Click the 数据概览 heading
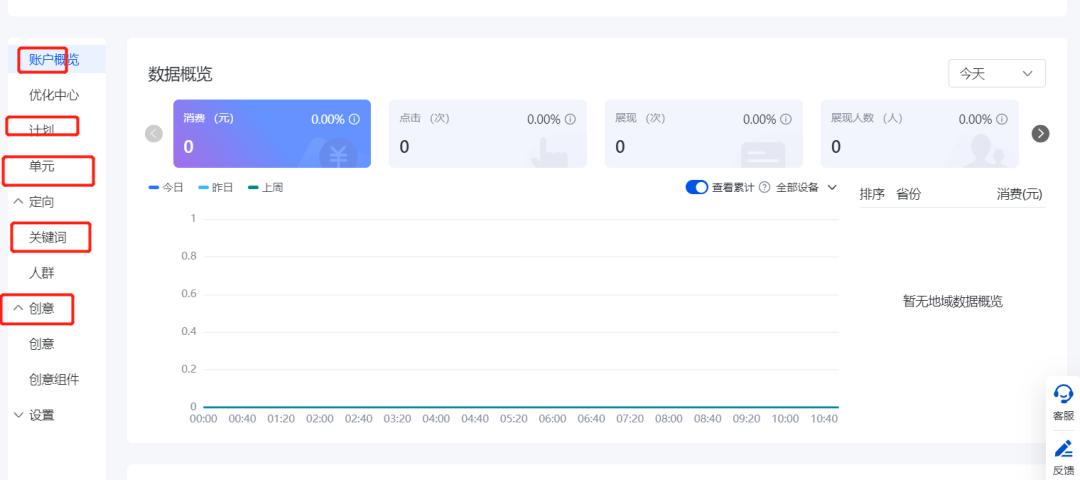This screenshot has width=1080, height=480. coord(180,74)
